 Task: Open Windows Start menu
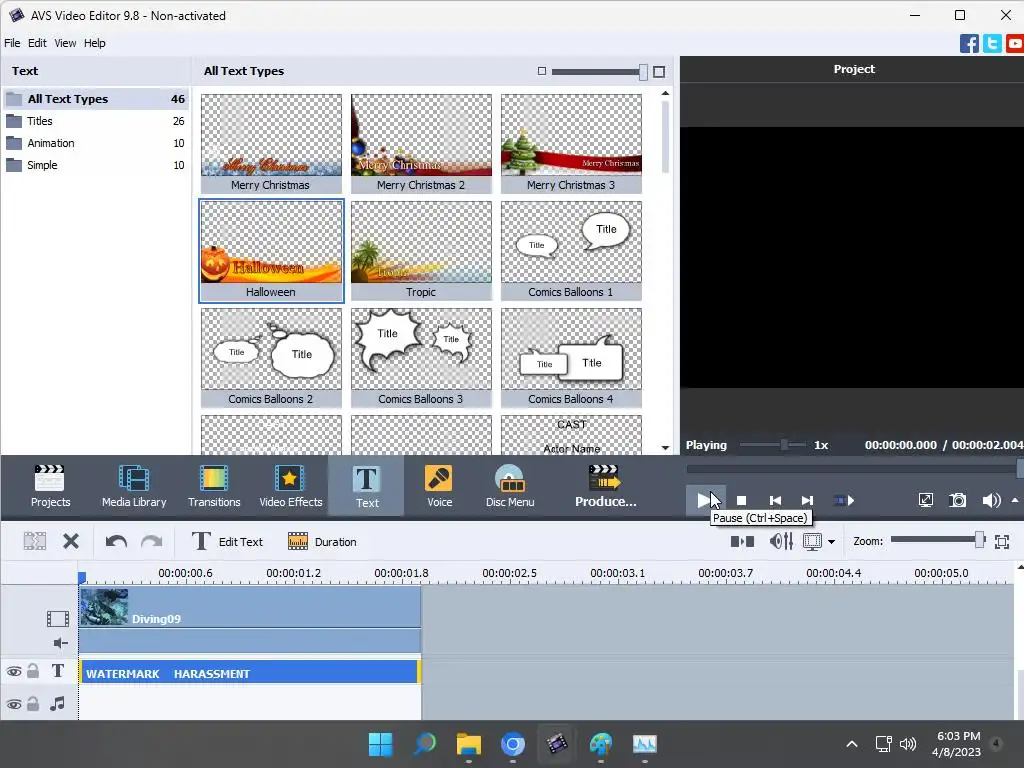click(x=380, y=744)
